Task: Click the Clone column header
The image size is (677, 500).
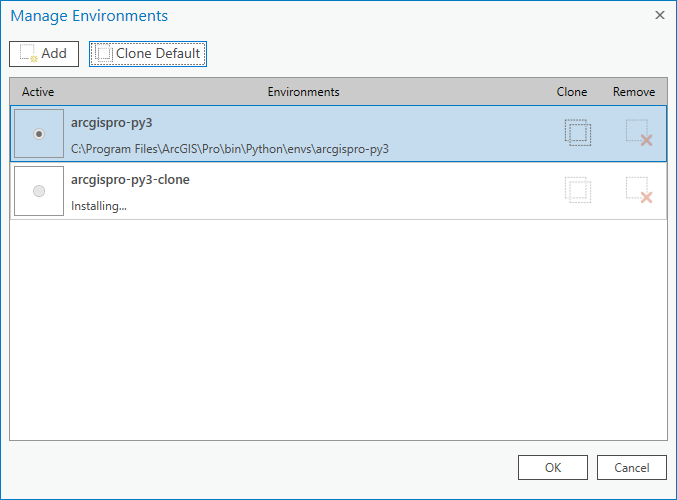Action: click(x=572, y=92)
